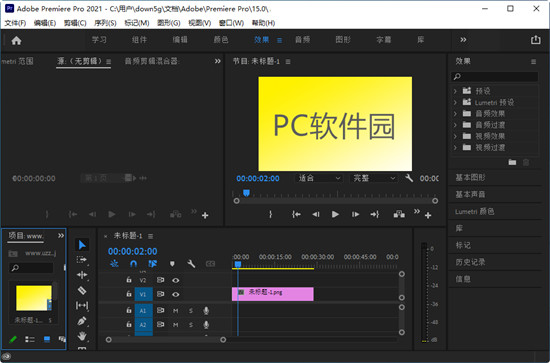The image size is (550, 363).
Task: Switch Project panel to list view
Action: (30, 339)
